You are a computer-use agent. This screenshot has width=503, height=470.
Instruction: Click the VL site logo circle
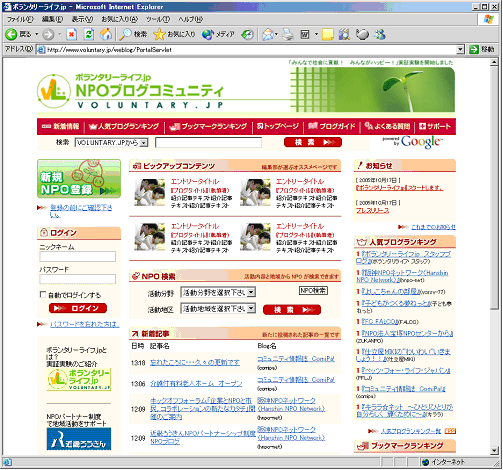(x=54, y=91)
